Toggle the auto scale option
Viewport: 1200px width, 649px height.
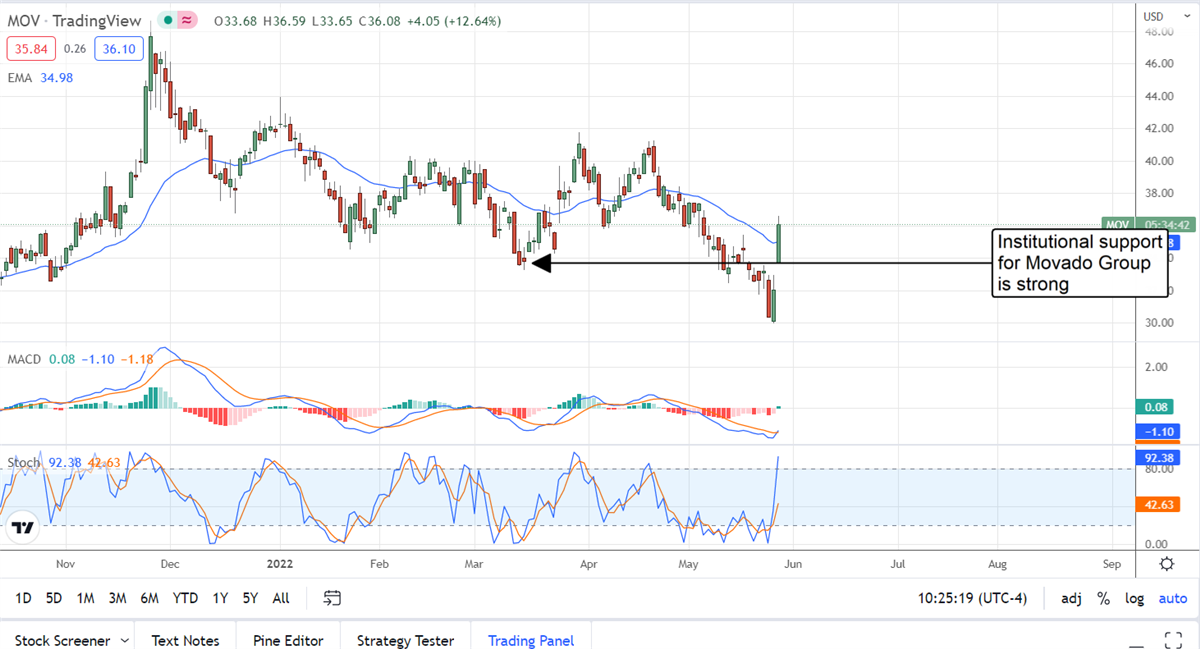[1172, 598]
